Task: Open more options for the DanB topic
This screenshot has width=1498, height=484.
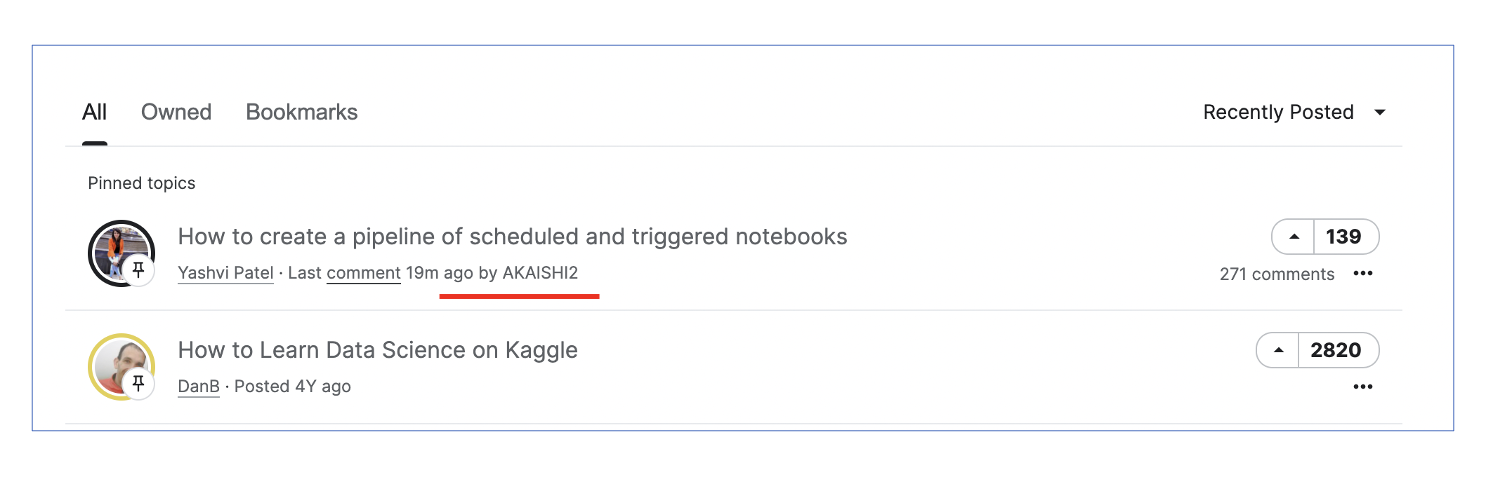Action: coord(1362,387)
